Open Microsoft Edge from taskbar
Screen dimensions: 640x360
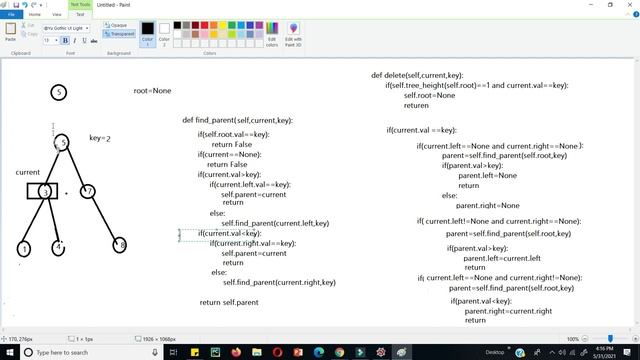(319, 352)
